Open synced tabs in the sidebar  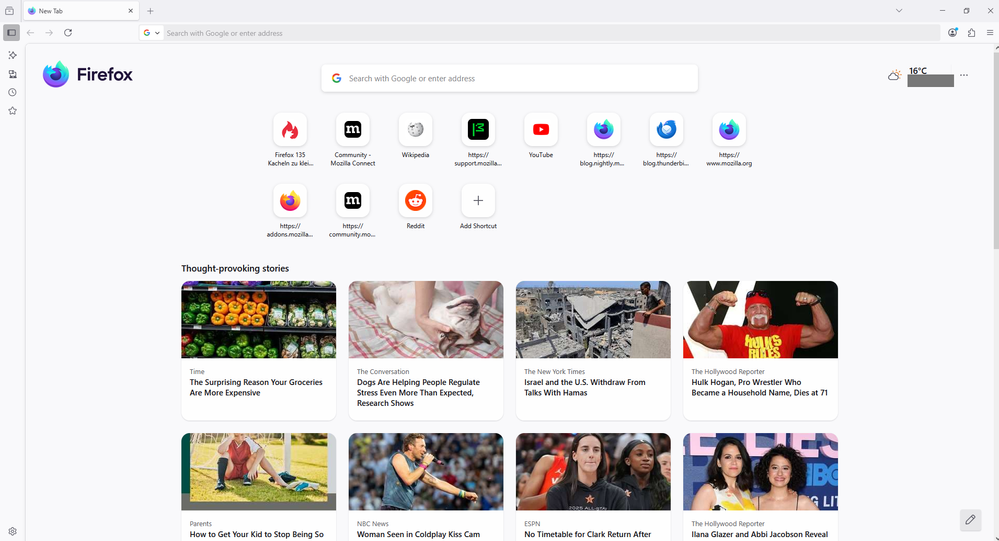[x=12, y=74]
